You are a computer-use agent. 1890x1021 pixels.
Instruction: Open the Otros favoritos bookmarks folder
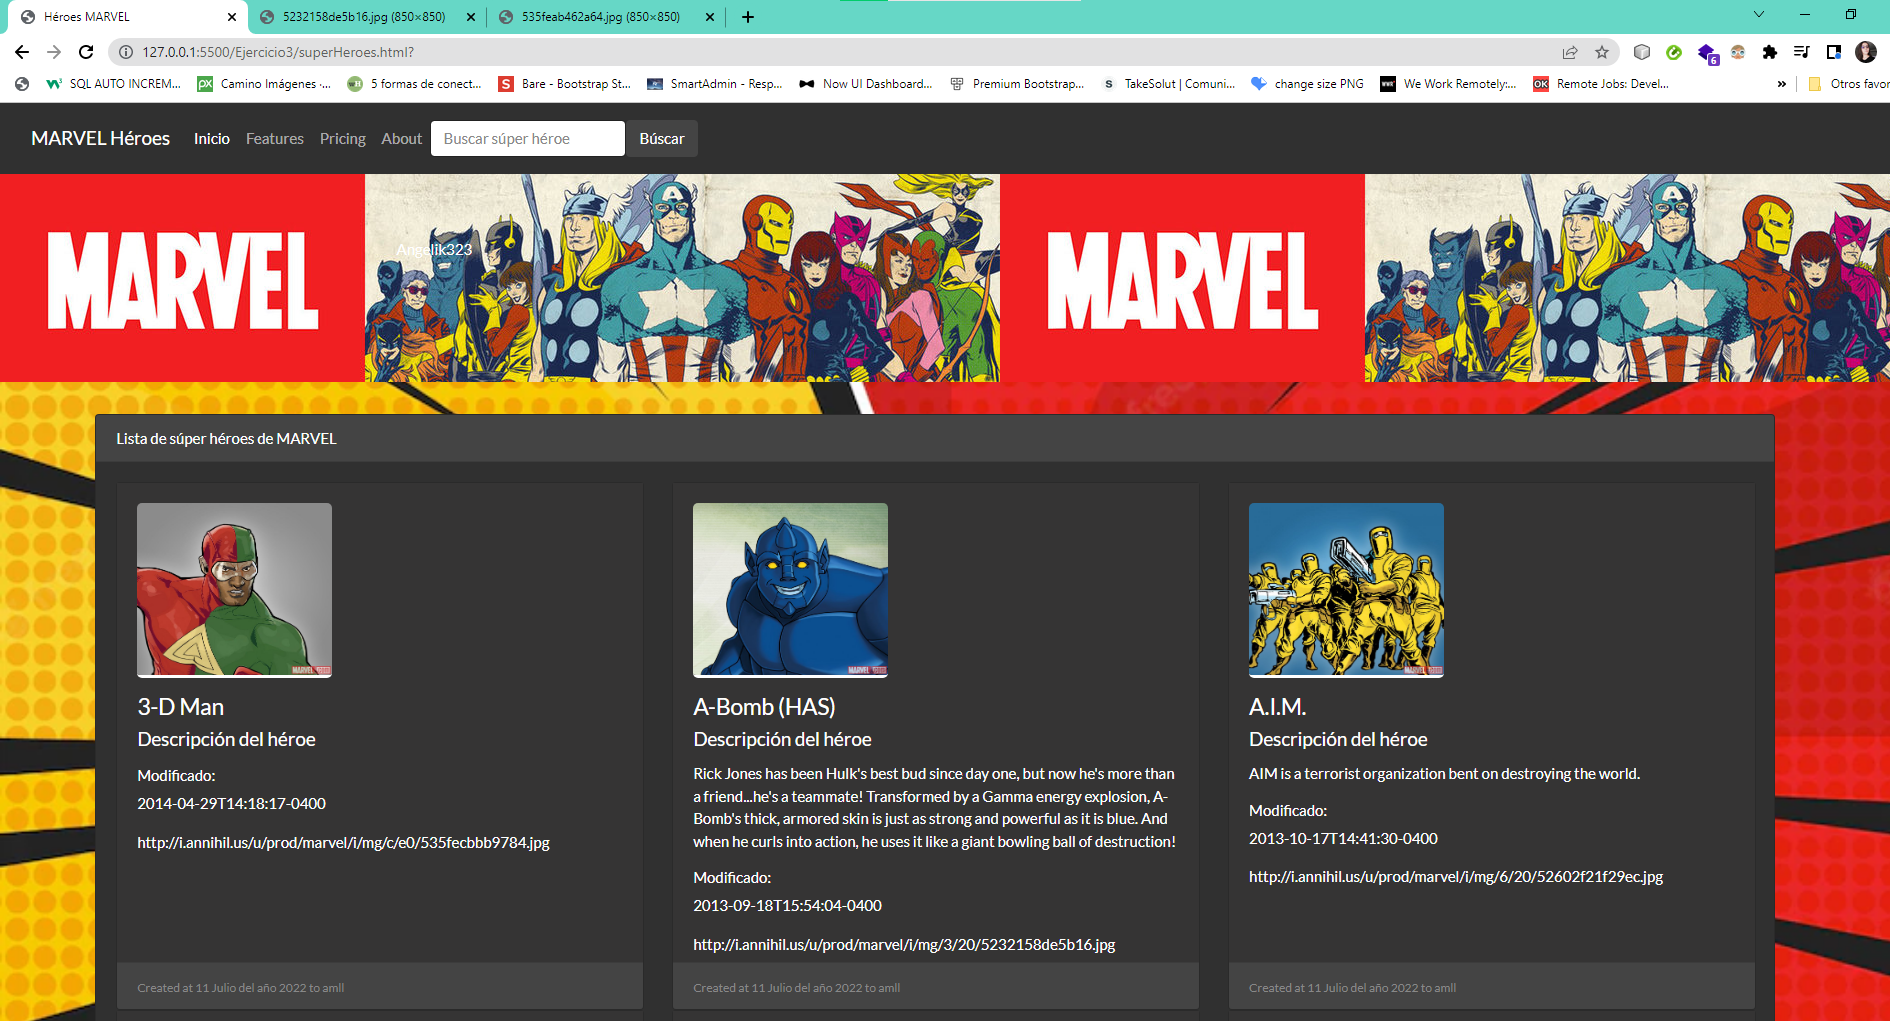[x=1849, y=84]
